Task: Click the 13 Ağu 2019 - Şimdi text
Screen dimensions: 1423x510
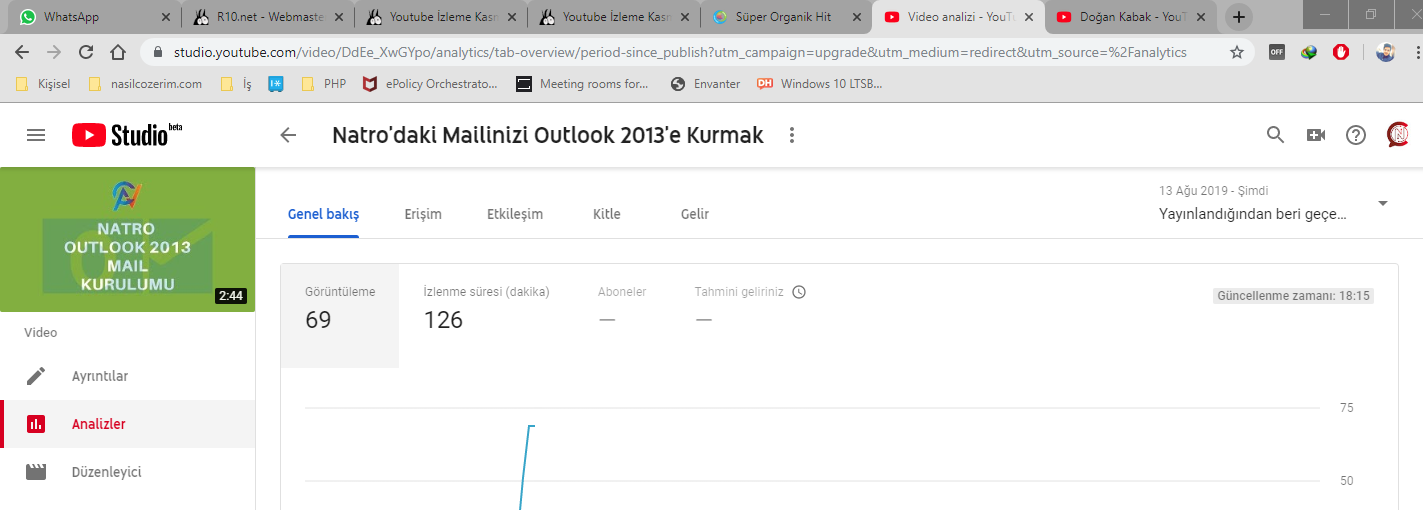Action: click(x=1214, y=191)
